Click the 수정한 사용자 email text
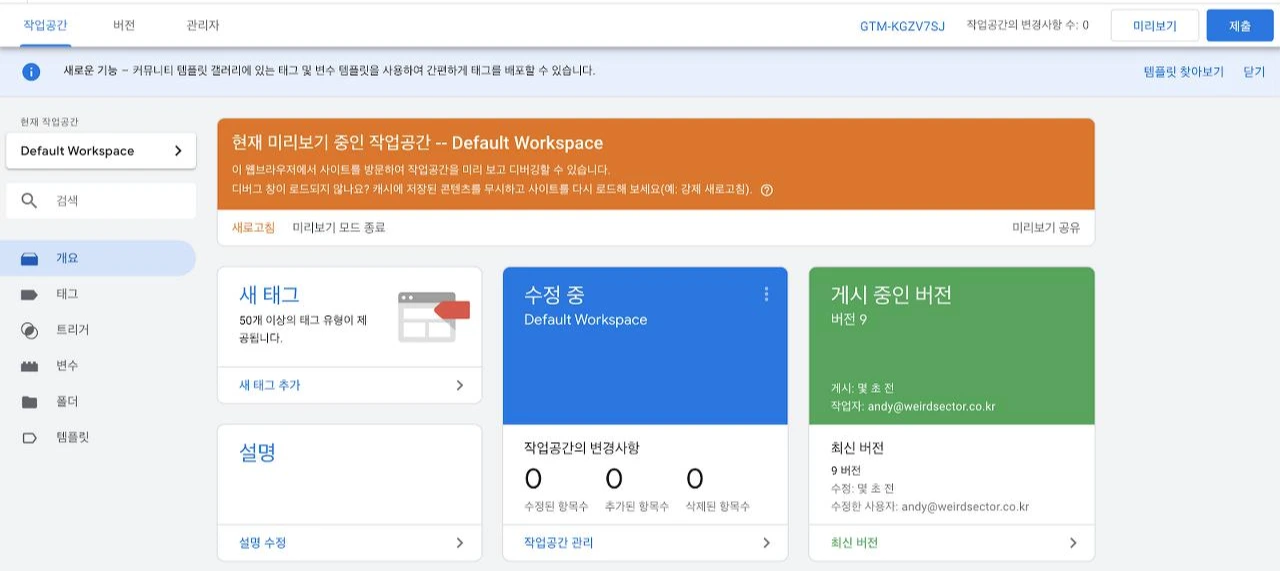 930,507
